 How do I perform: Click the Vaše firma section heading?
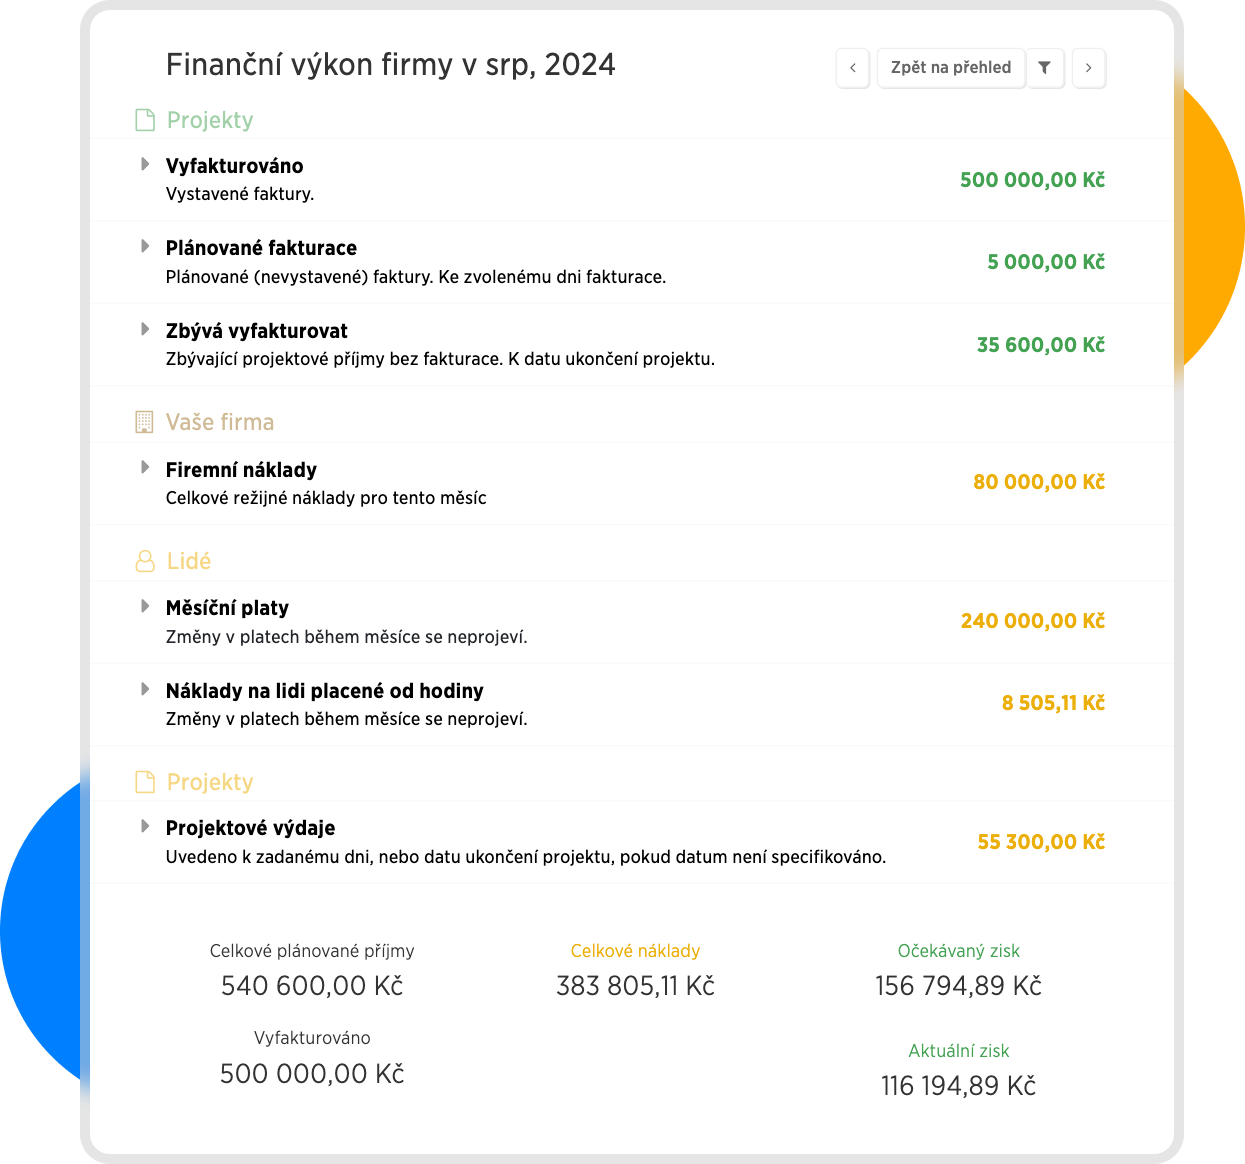click(x=220, y=422)
